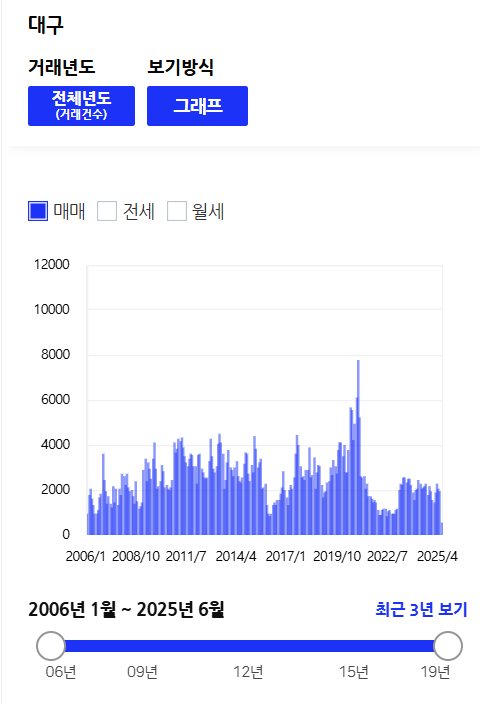Click the 19년 slider tick label
This screenshot has width=480, height=704.
coord(435,672)
